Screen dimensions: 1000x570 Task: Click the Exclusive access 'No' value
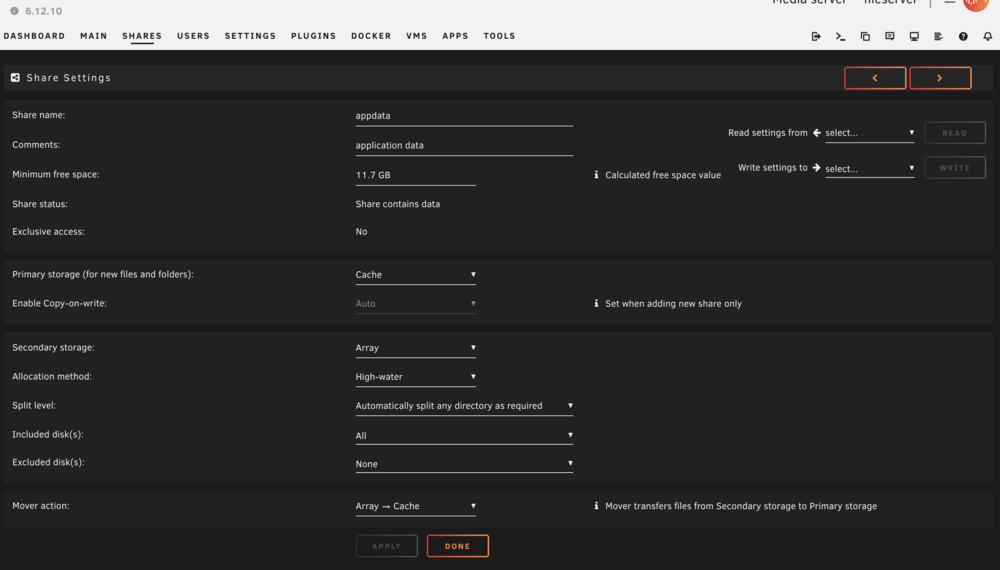pos(361,231)
